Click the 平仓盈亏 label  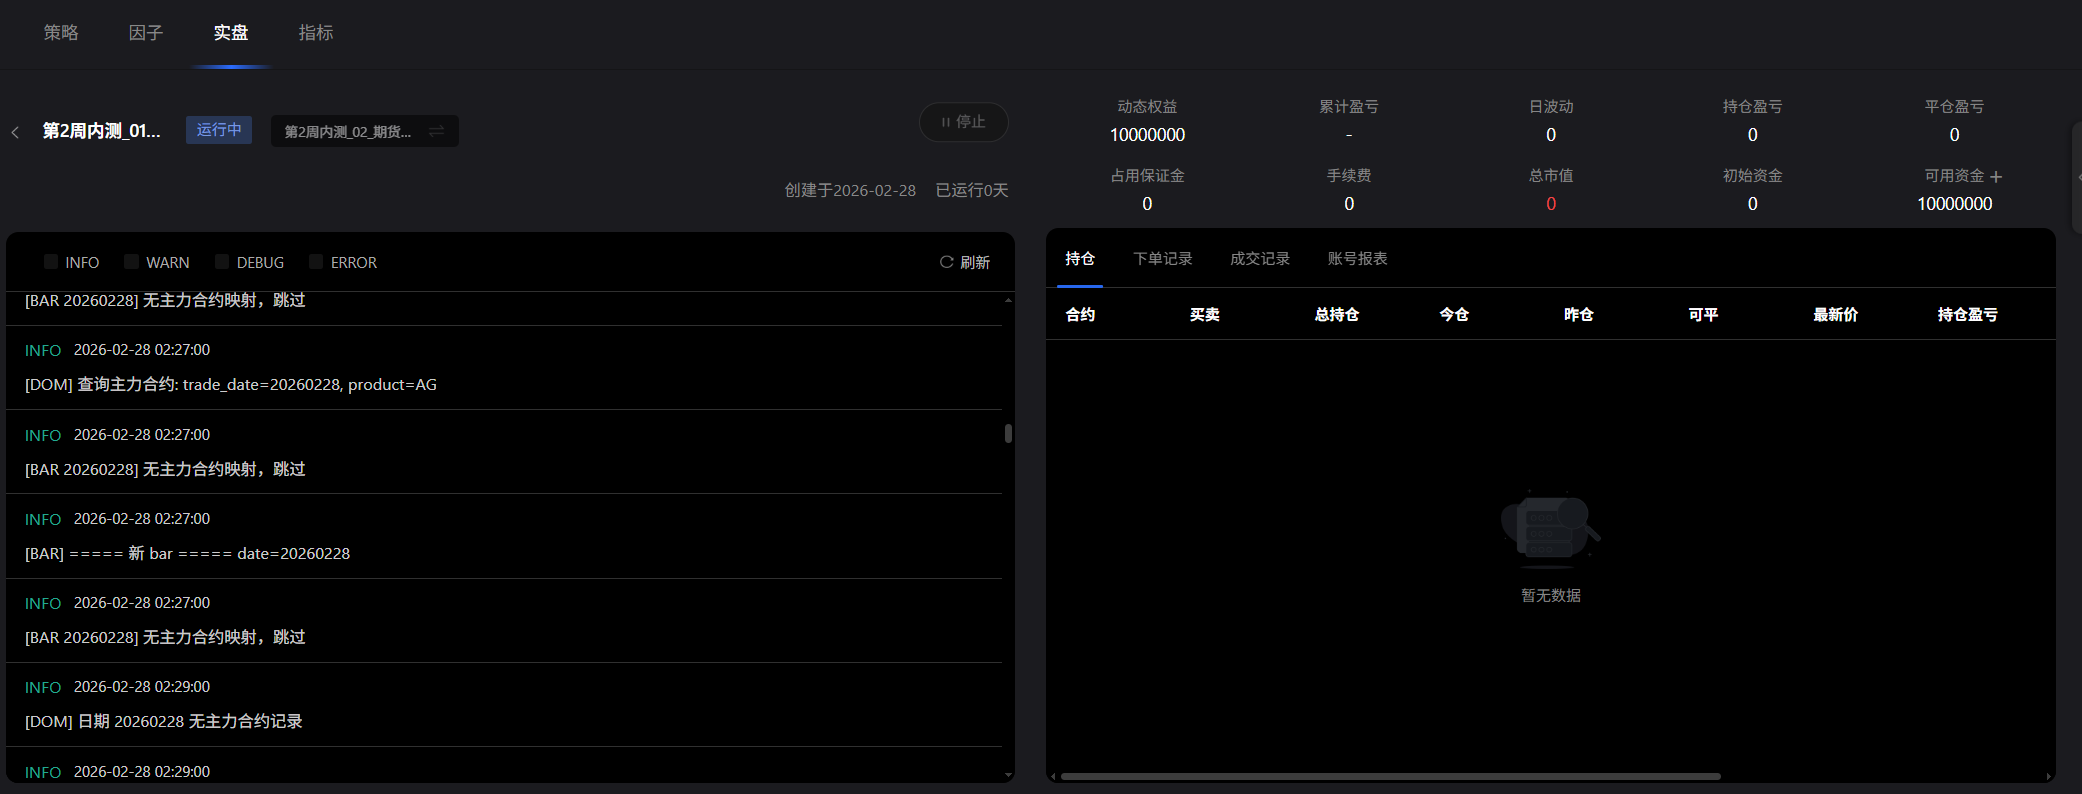pyautogui.click(x=1955, y=107)
